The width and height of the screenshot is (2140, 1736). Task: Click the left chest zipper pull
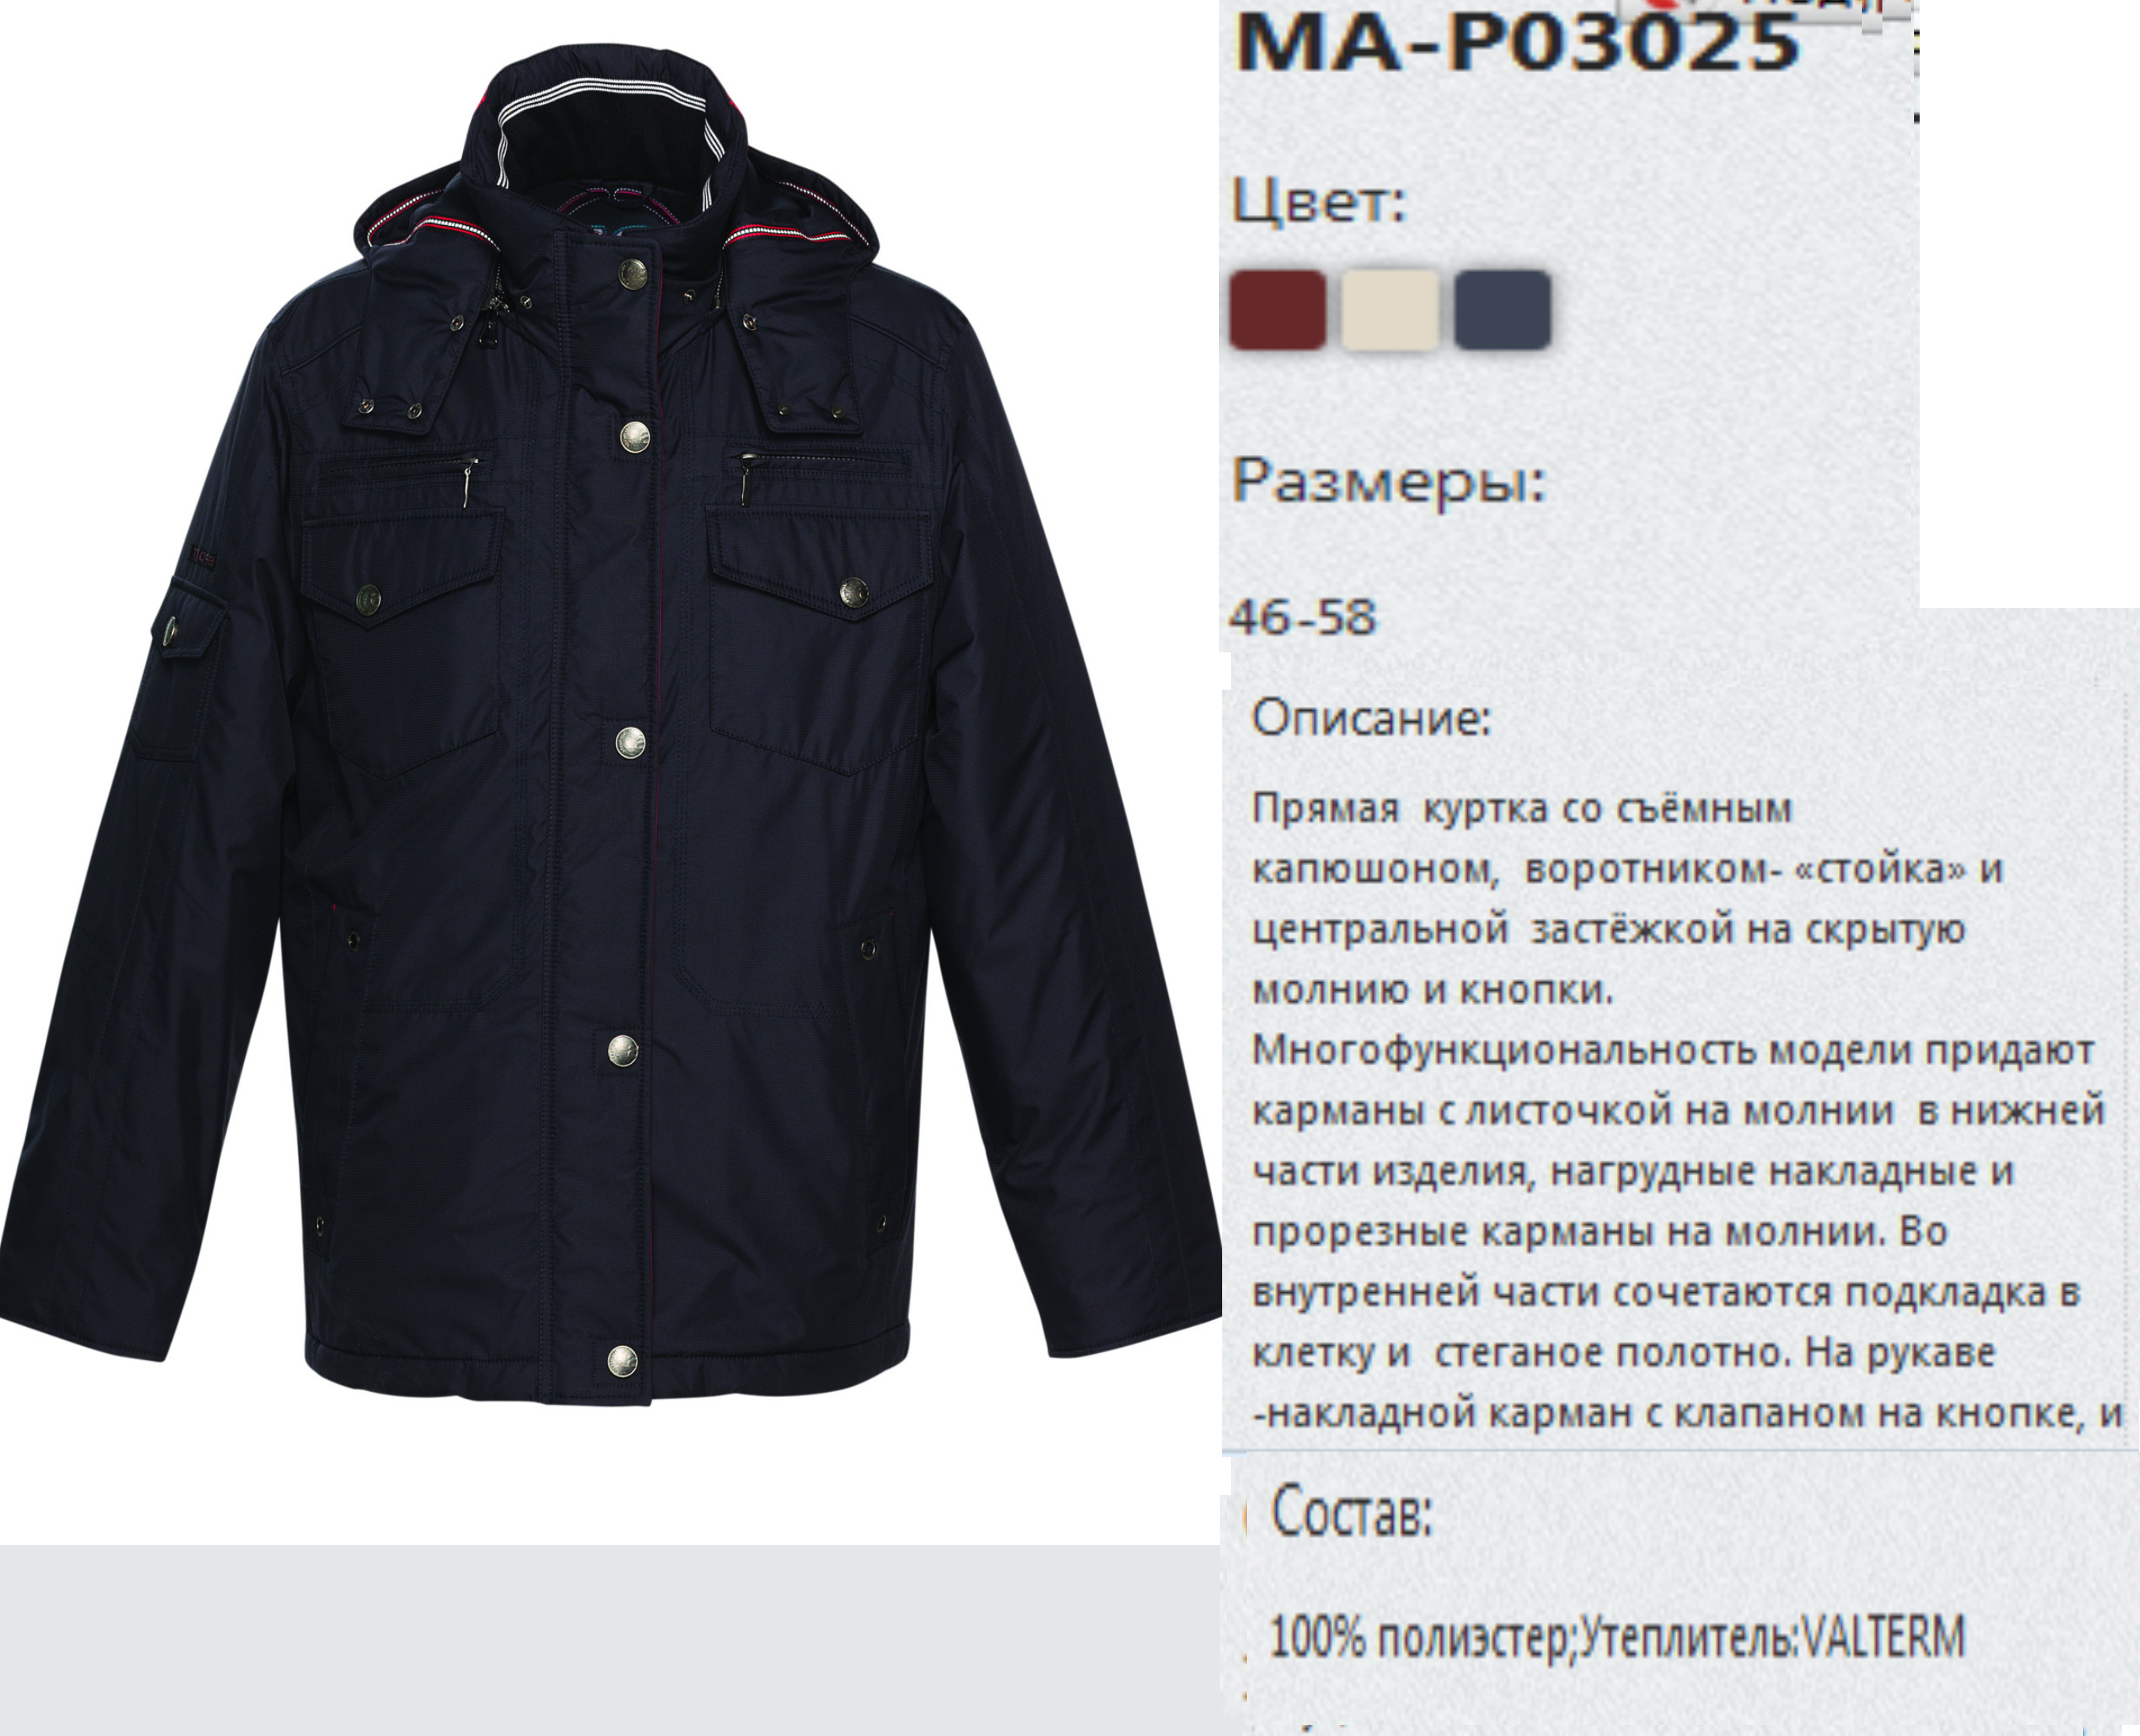(x=468, y=484)
